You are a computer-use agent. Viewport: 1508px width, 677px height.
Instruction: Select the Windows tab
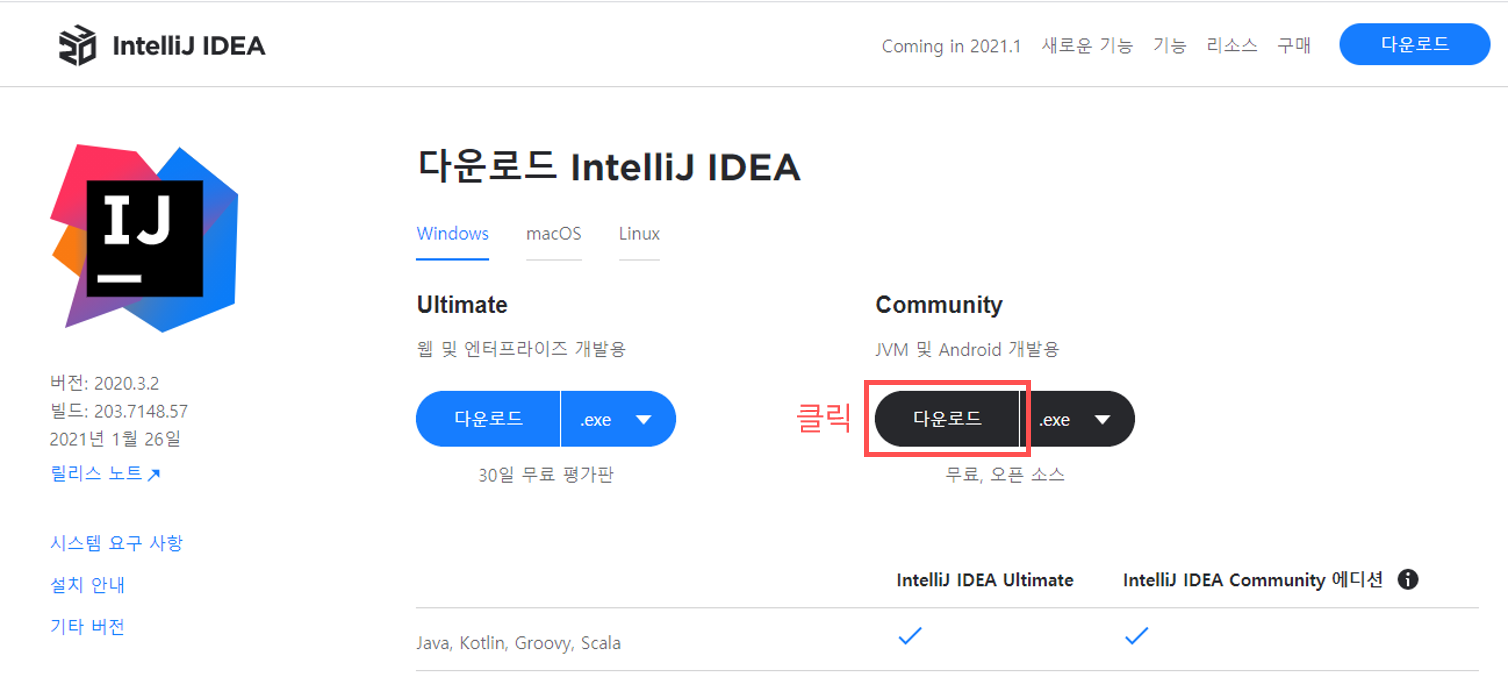tap(453, 233)
